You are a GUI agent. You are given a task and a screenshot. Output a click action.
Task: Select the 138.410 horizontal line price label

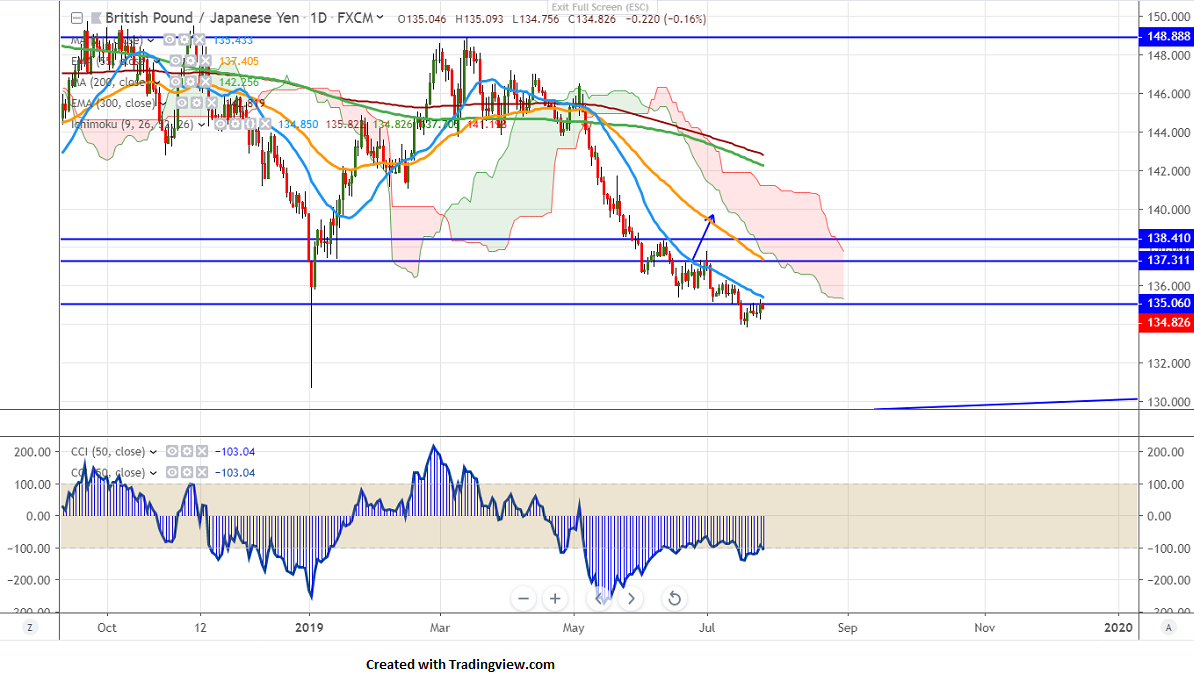coord(1166,238)
